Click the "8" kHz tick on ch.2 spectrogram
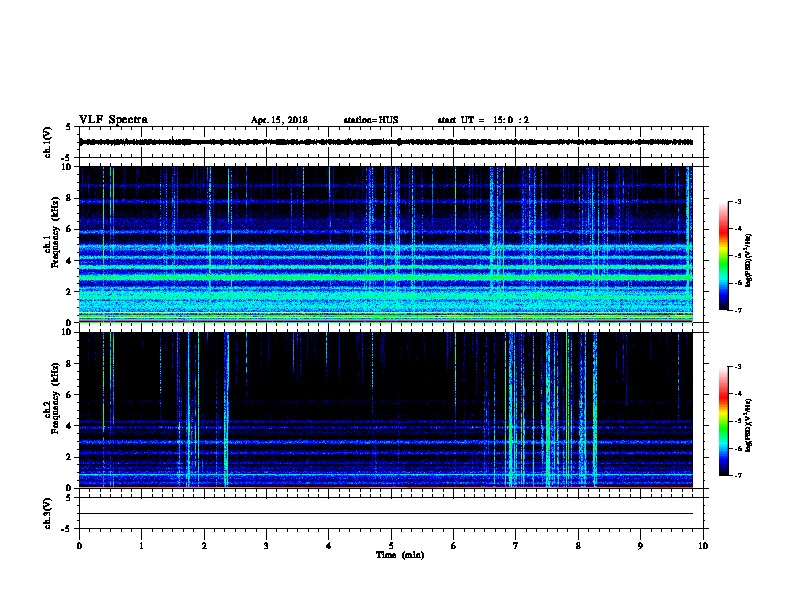Screen dimensions: 792x612 click(69, 364)
